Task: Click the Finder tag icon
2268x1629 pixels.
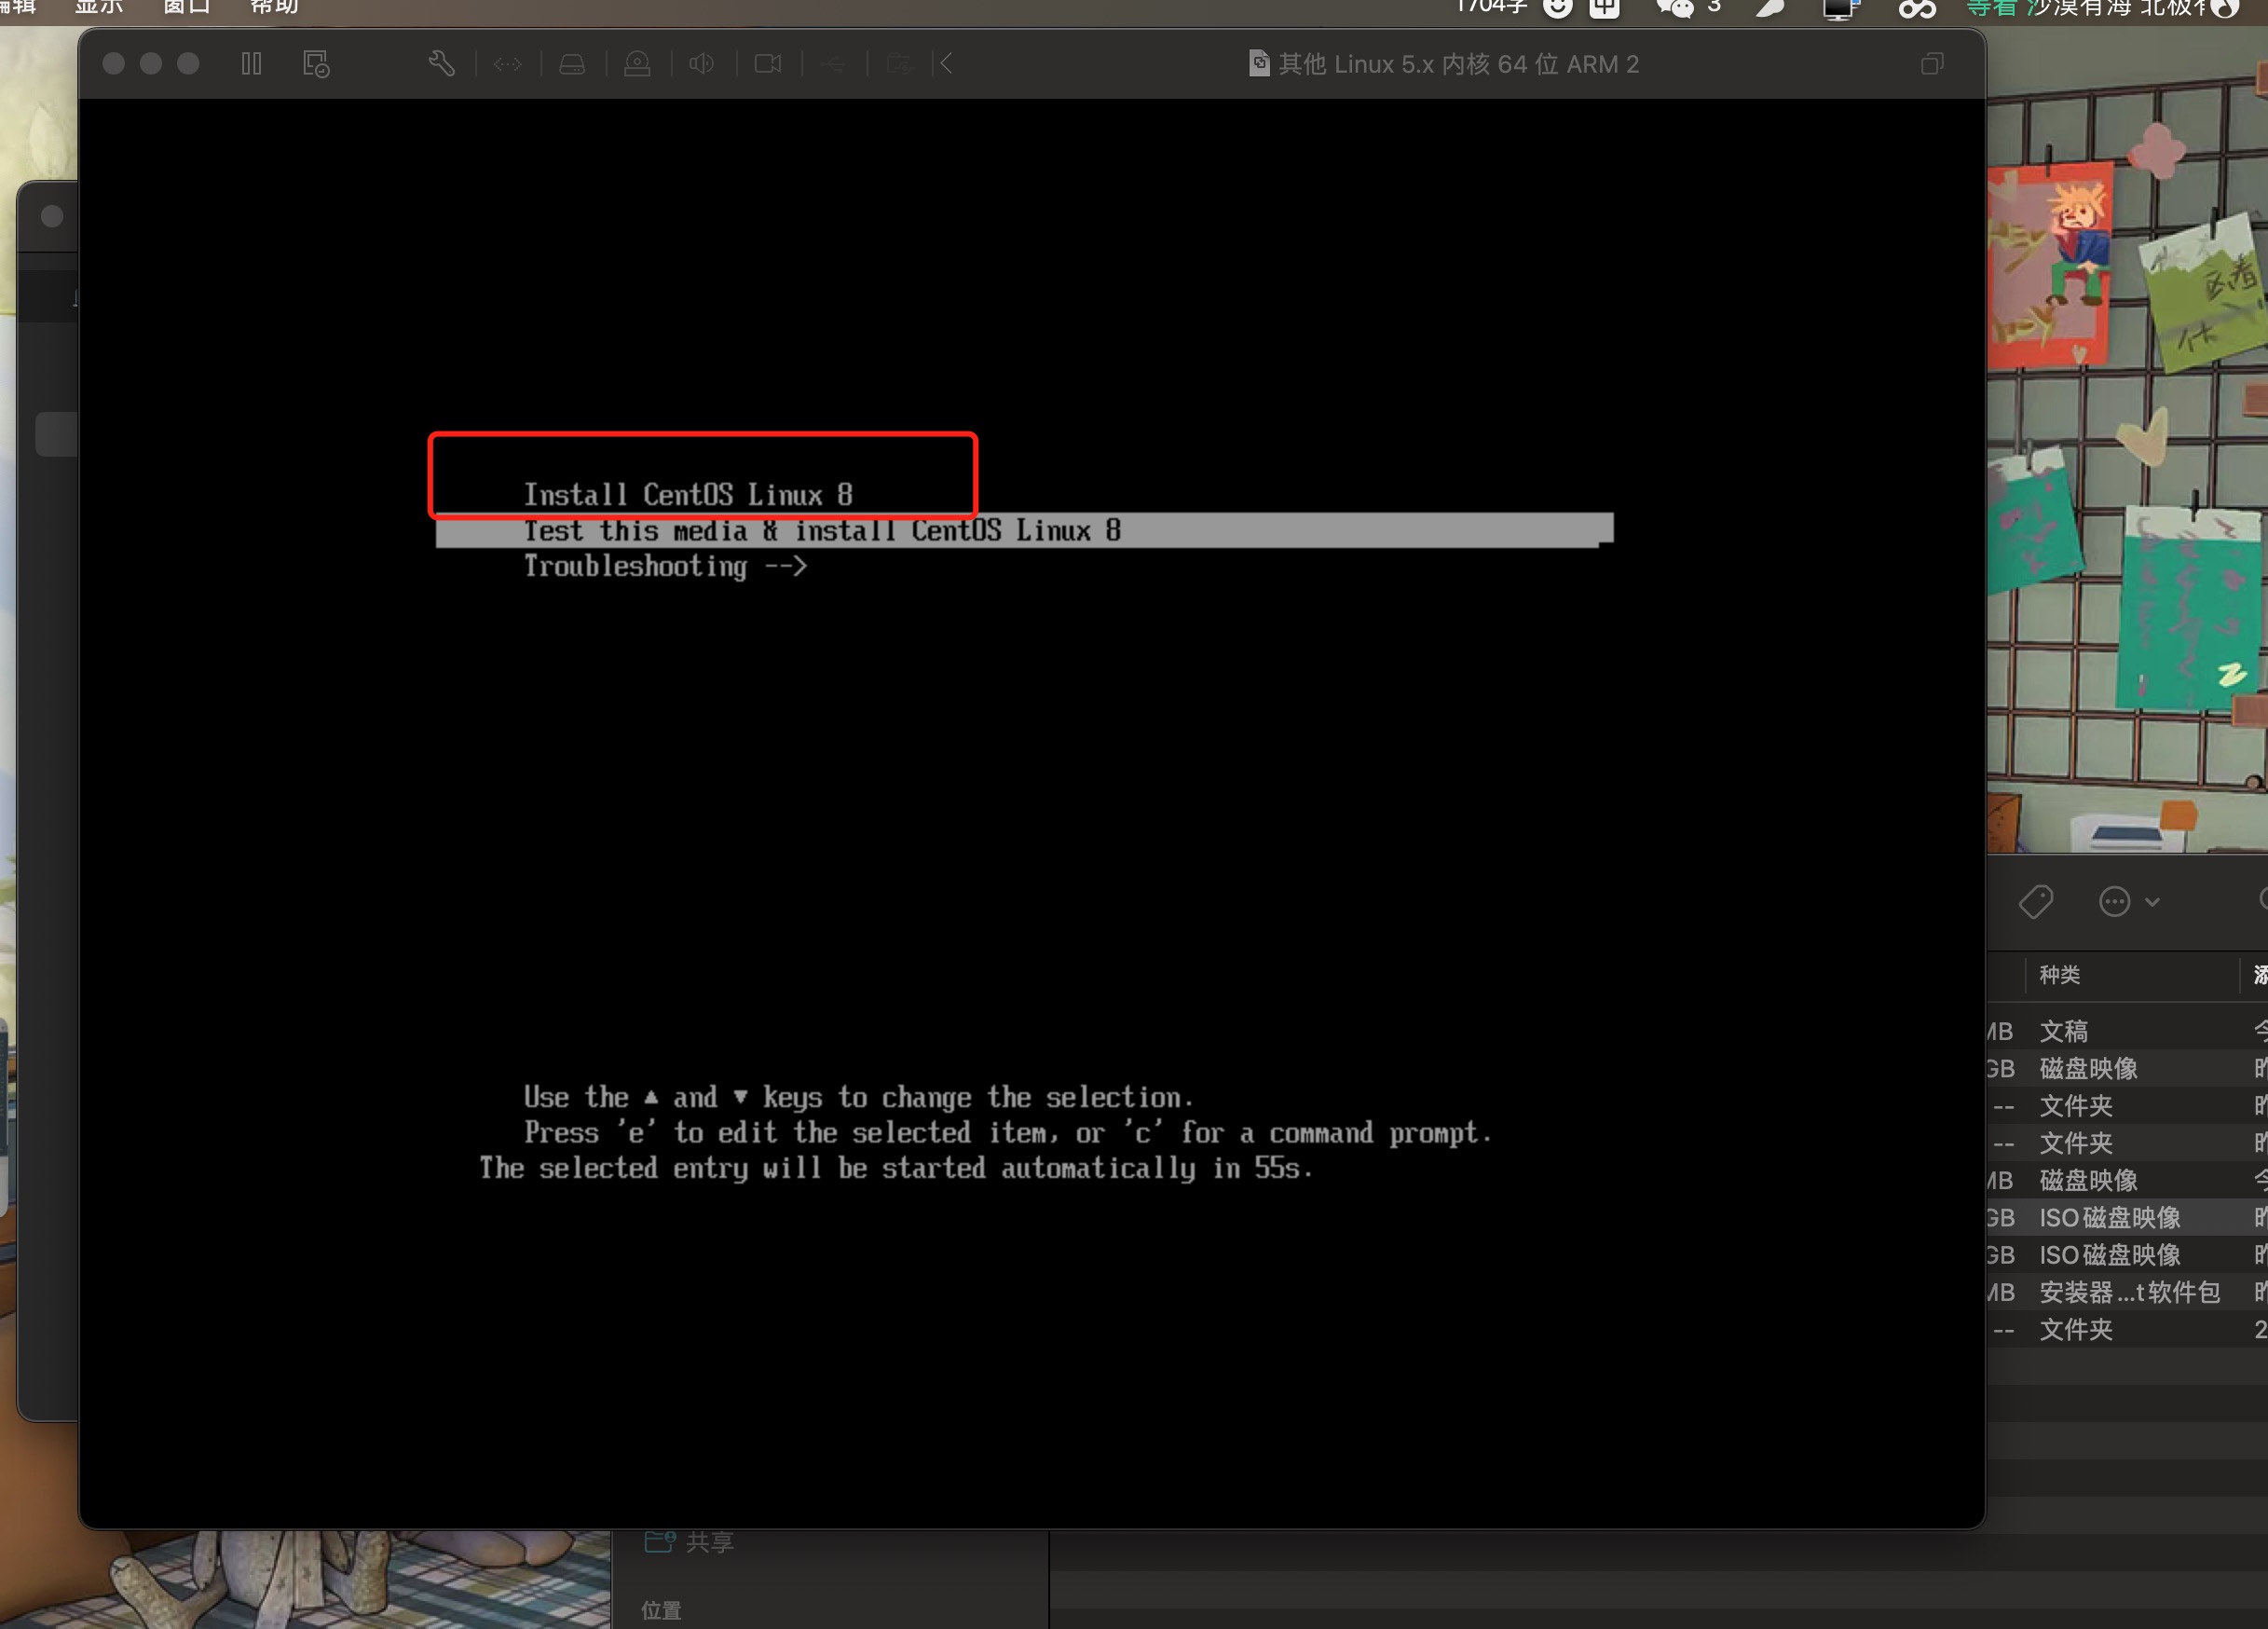Action: [x=2035, y=902]
